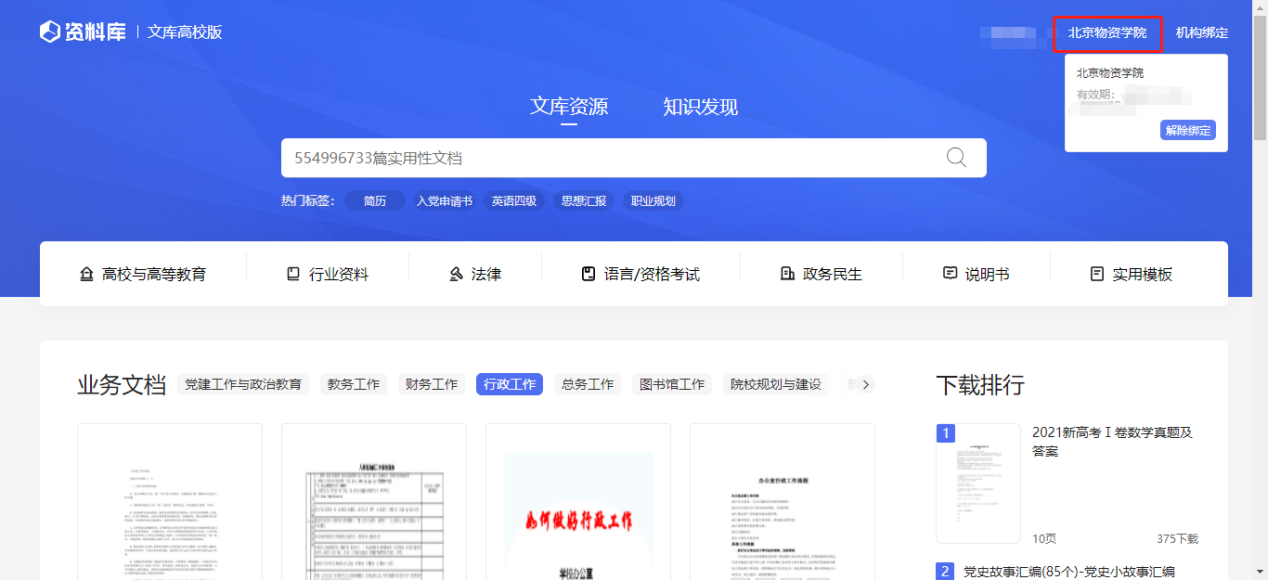Click 机构绑定 link
The height and width of the screenshot is (580, 1268).
[x=1202, y=33]
